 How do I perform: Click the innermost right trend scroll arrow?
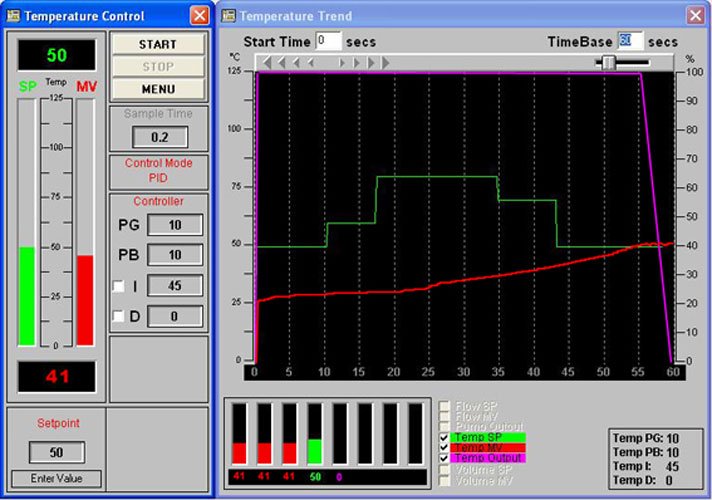(x=342, y=63)
